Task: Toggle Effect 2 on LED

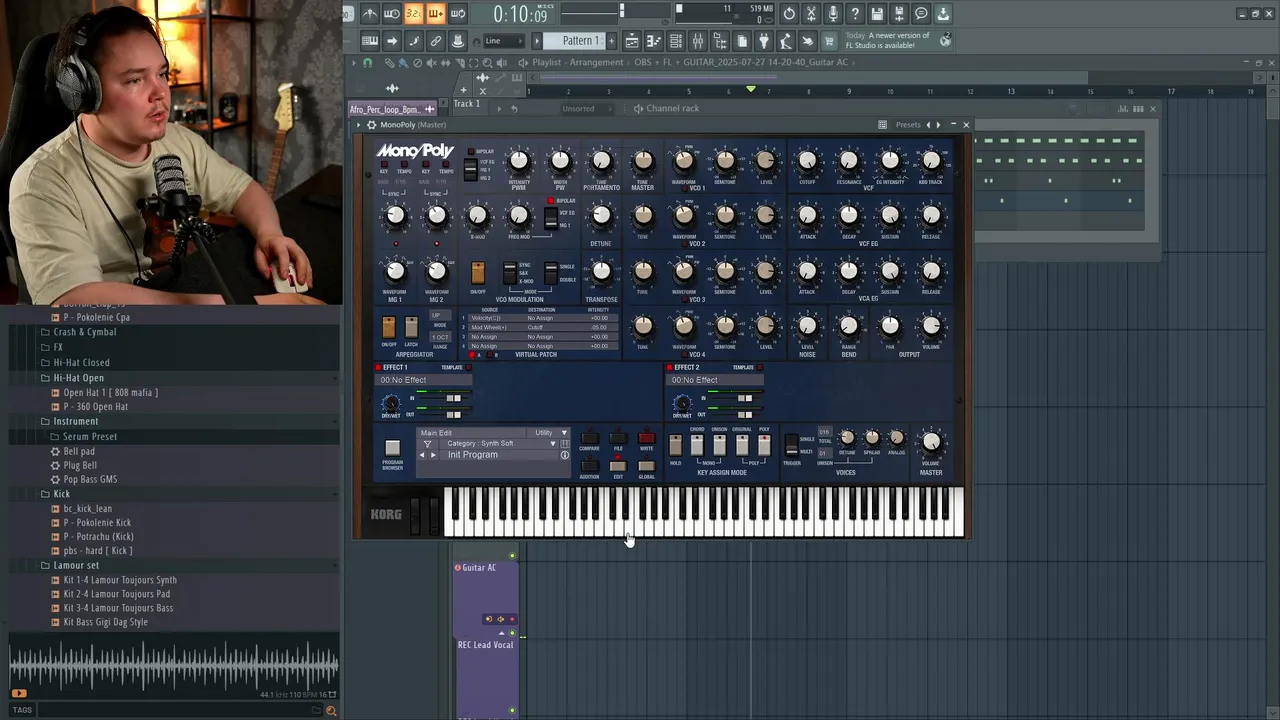Action: coord(669,367)
